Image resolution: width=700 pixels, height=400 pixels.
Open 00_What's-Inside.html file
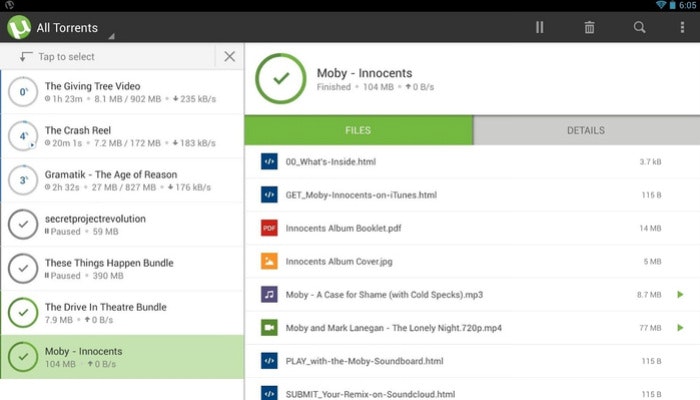(x=331, y=162)
